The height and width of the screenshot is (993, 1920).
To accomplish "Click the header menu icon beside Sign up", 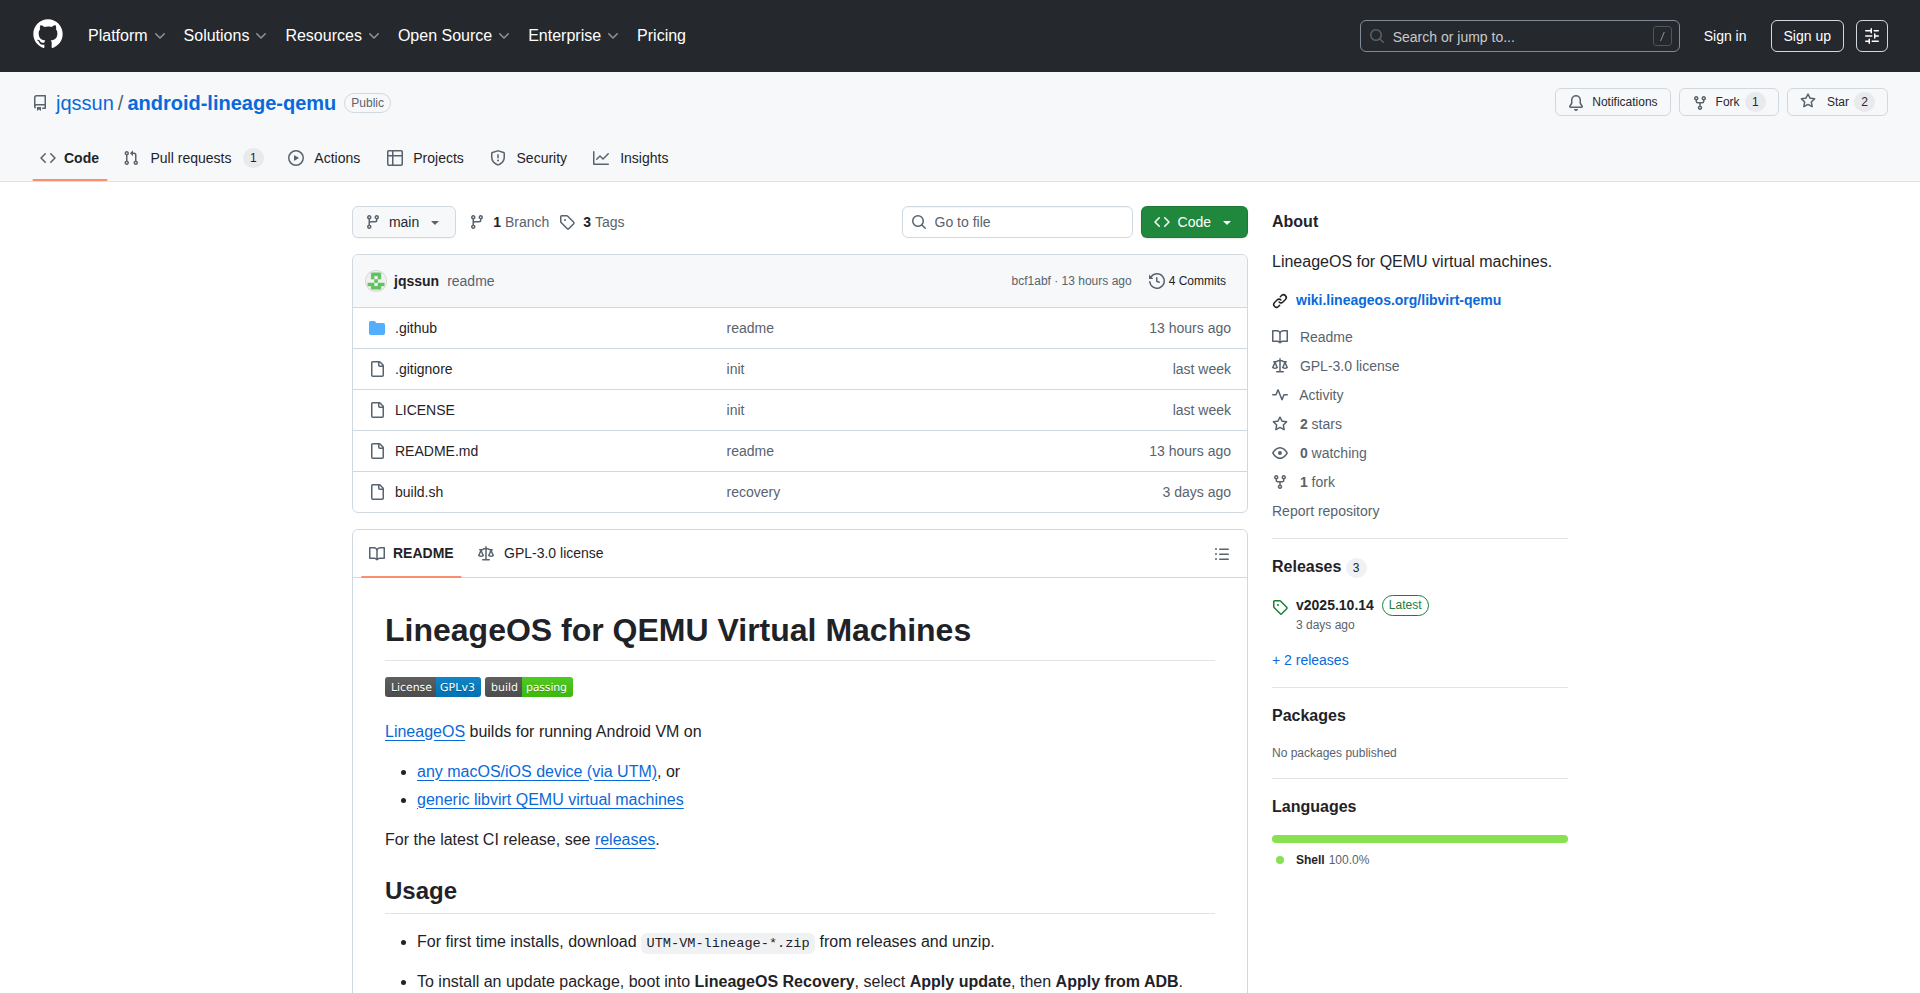I will click(1871, 36).
